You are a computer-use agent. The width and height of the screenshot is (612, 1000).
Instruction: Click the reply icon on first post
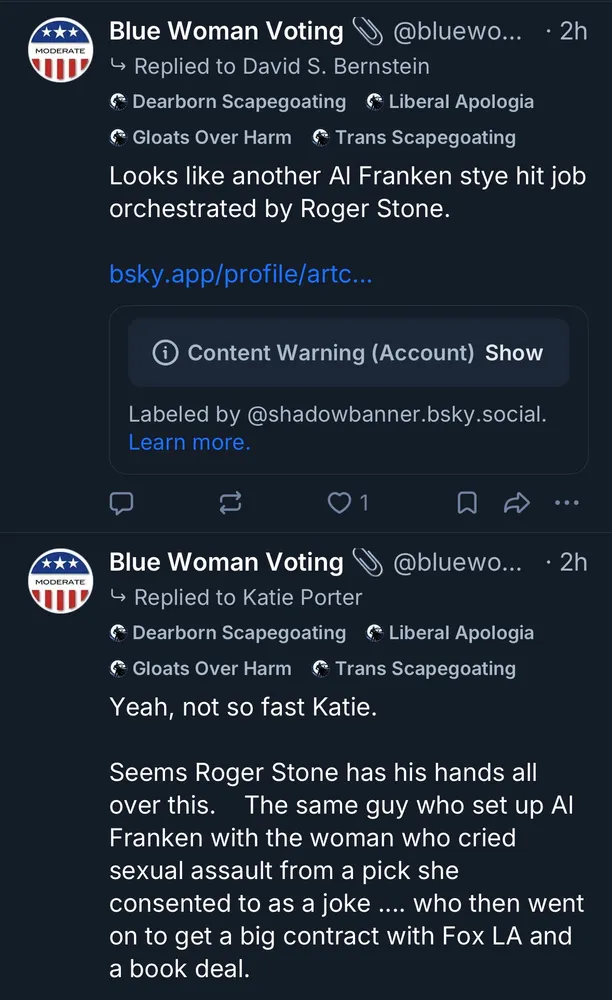point(121,503)
